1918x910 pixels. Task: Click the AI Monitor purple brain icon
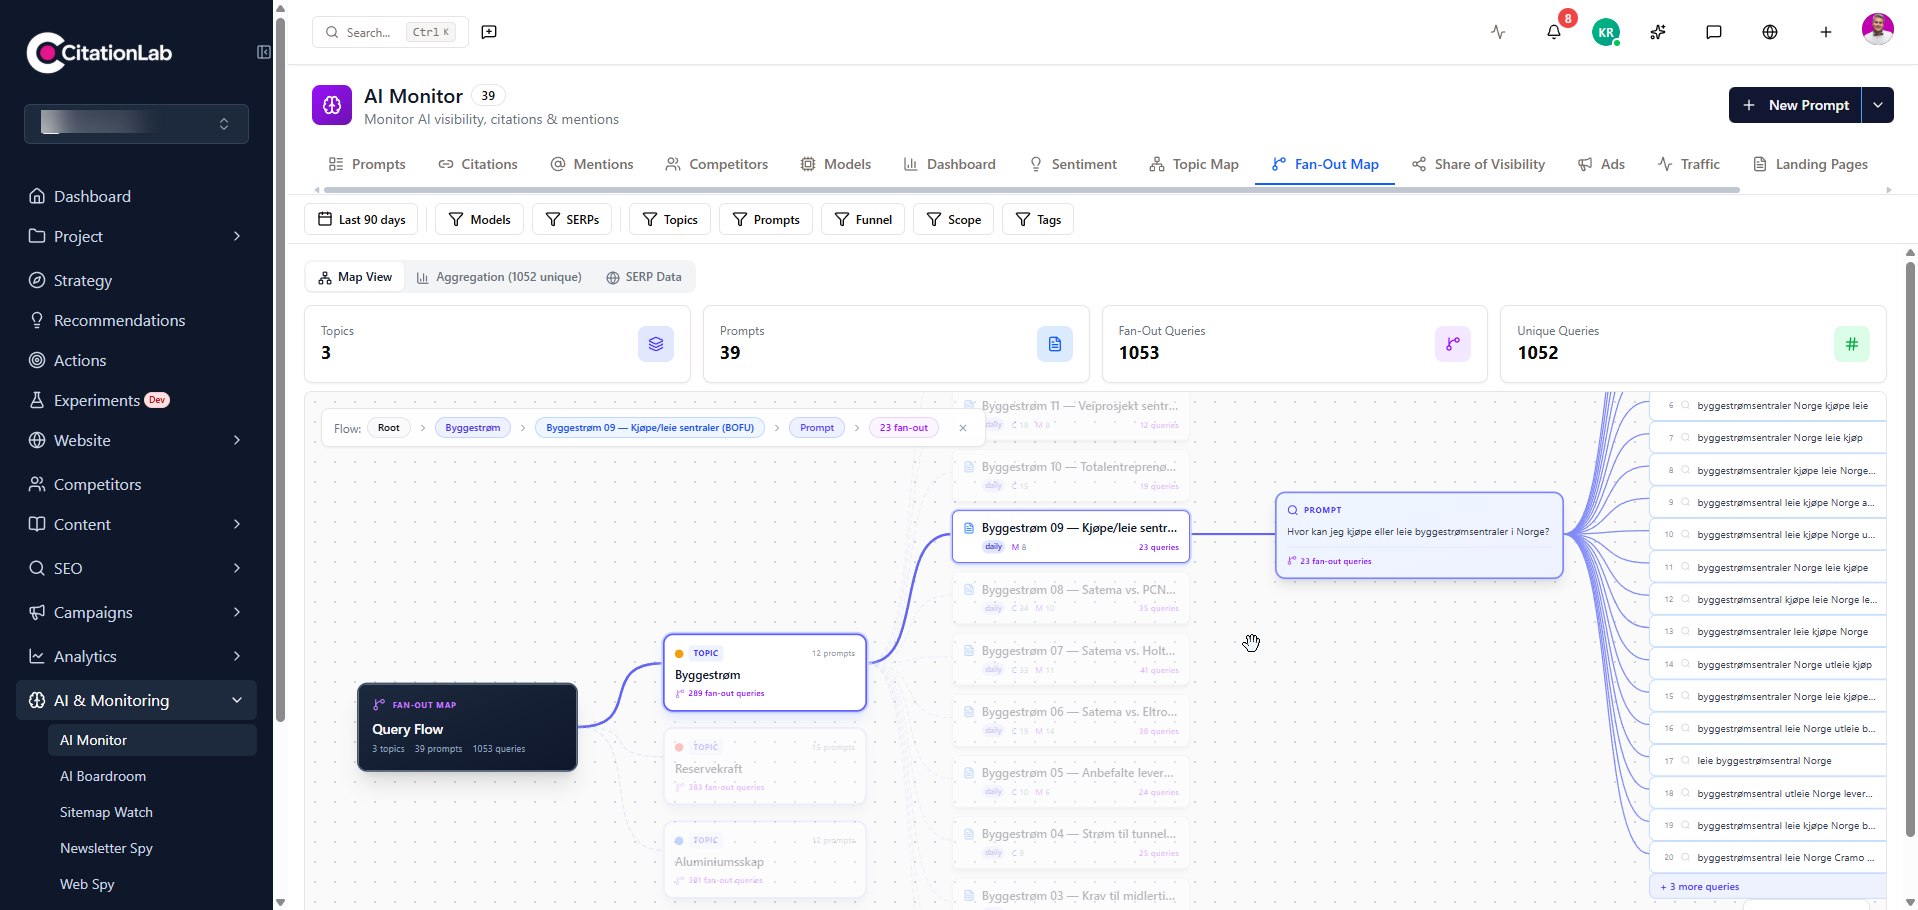coord(332,105)
